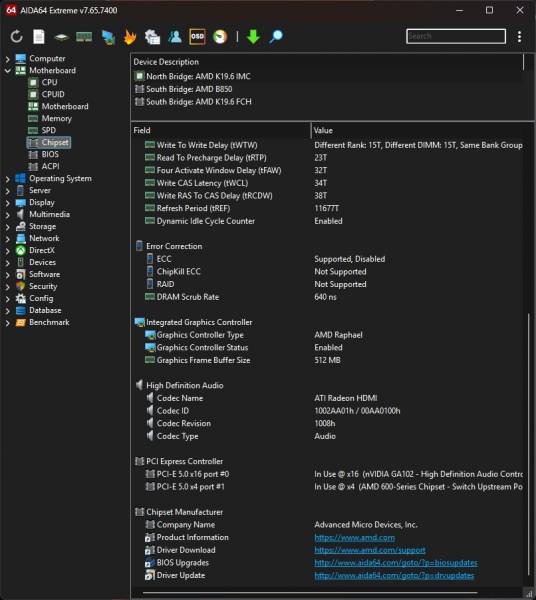Open the Report page icon

[x=39, y=37]
